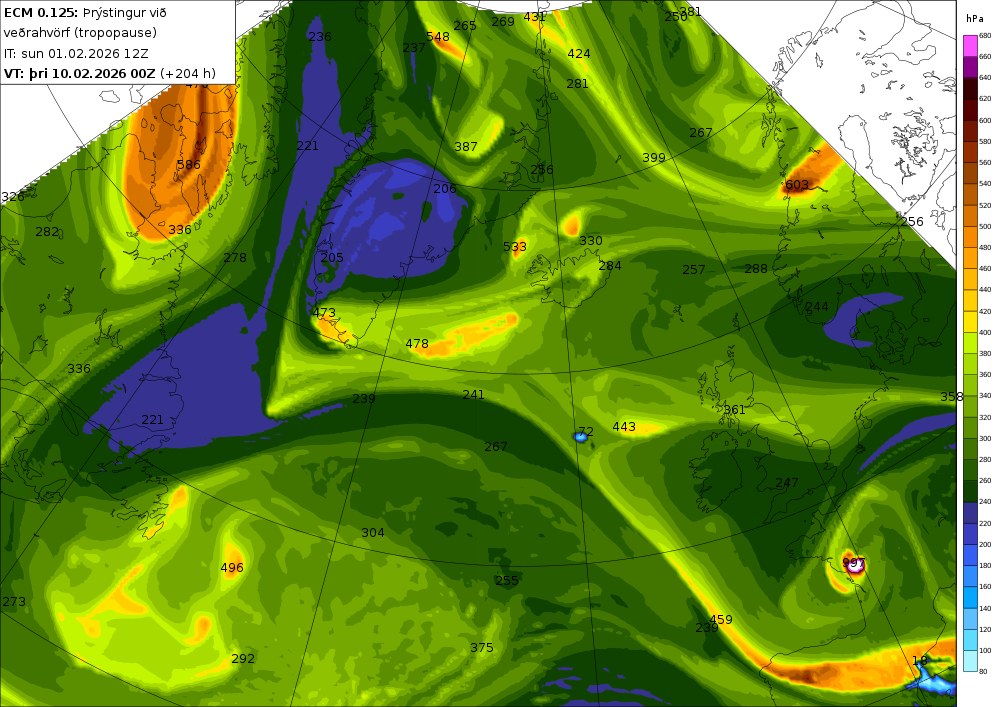This screenshot has height=707, width=1000.
Task: Click the 358 label at the right edge
Action: 952,397
